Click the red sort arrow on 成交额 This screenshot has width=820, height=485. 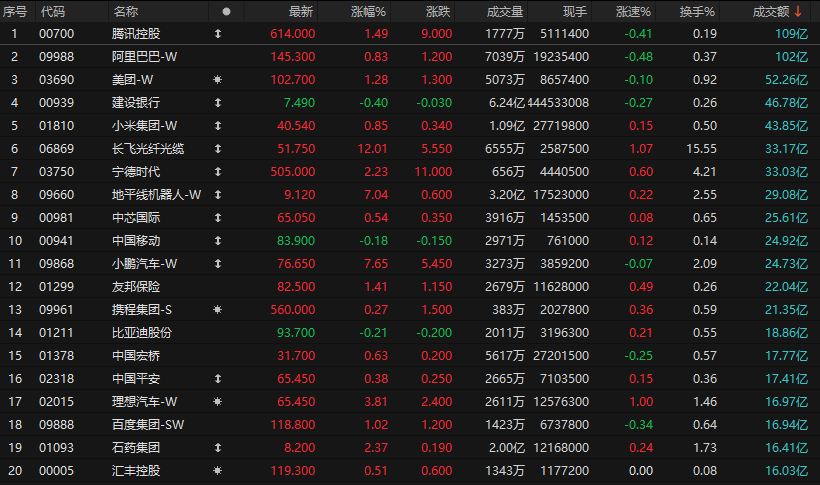point(798,12)
